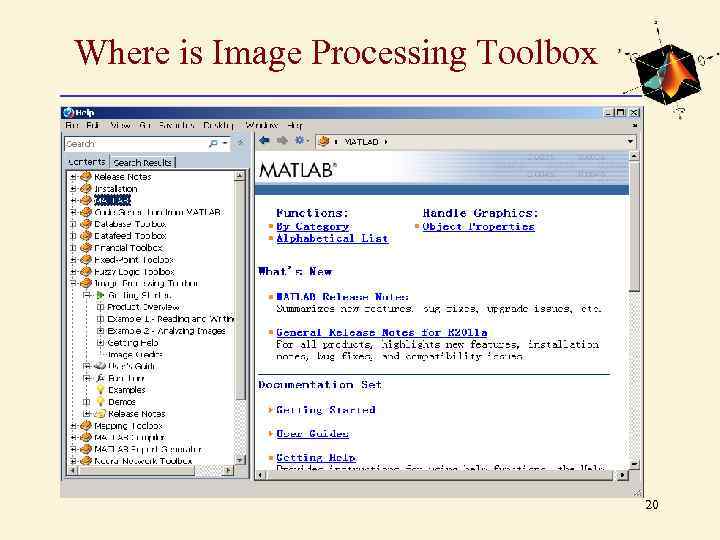
Task: Click the Datafeed Toolbox book icon
Action: click(86, 236)
